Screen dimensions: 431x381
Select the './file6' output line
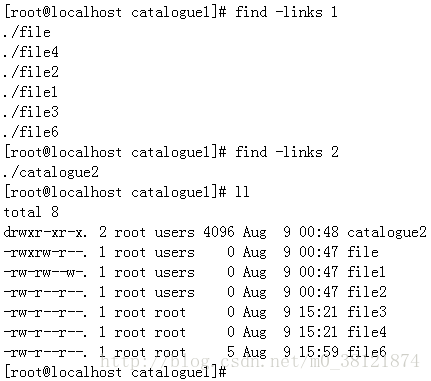pyautogui.click(x=31, y=132)
